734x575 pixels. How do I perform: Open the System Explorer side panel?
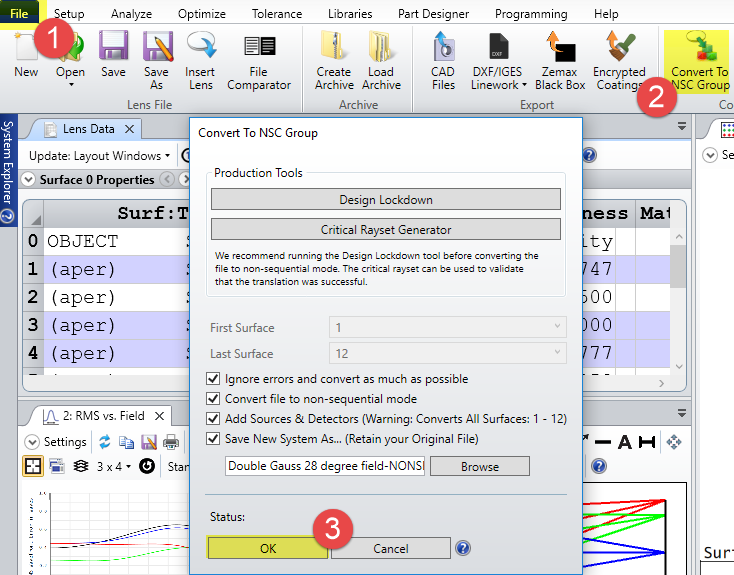pyautogui.click(x=8, y=170)
